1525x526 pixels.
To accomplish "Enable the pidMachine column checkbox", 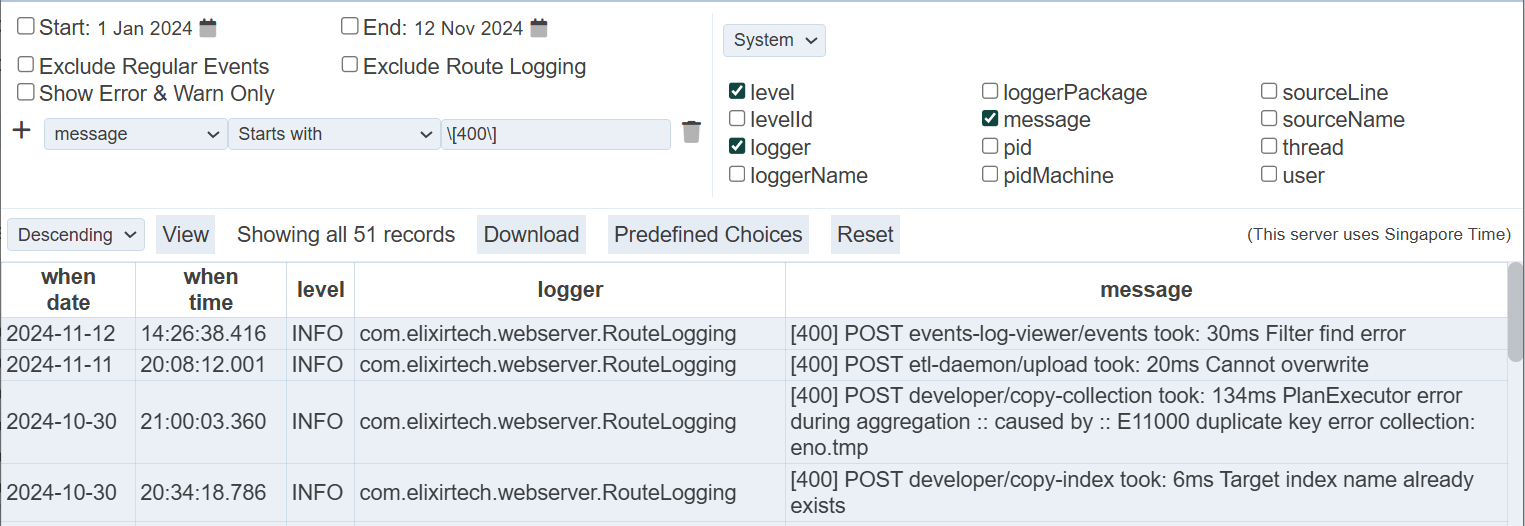I will (x=990, y=174).
